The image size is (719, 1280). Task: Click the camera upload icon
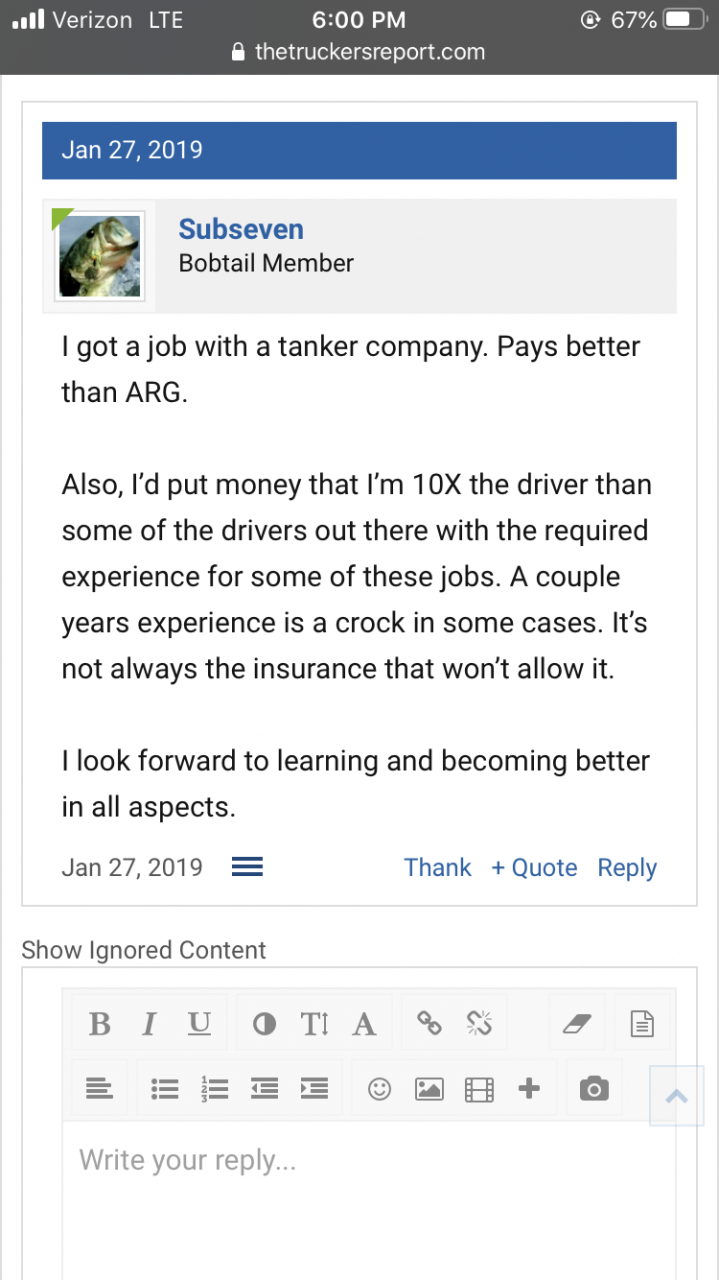pos(593,1089)
